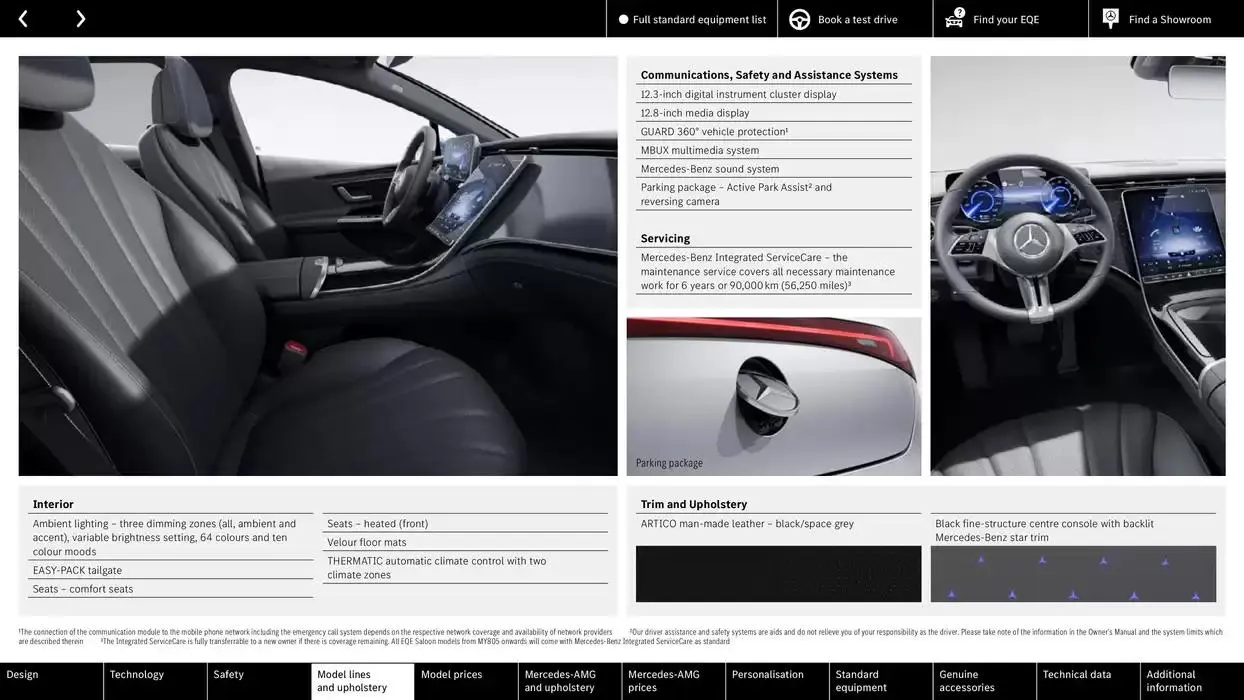Switch to the Design tab

coord(51,681)
